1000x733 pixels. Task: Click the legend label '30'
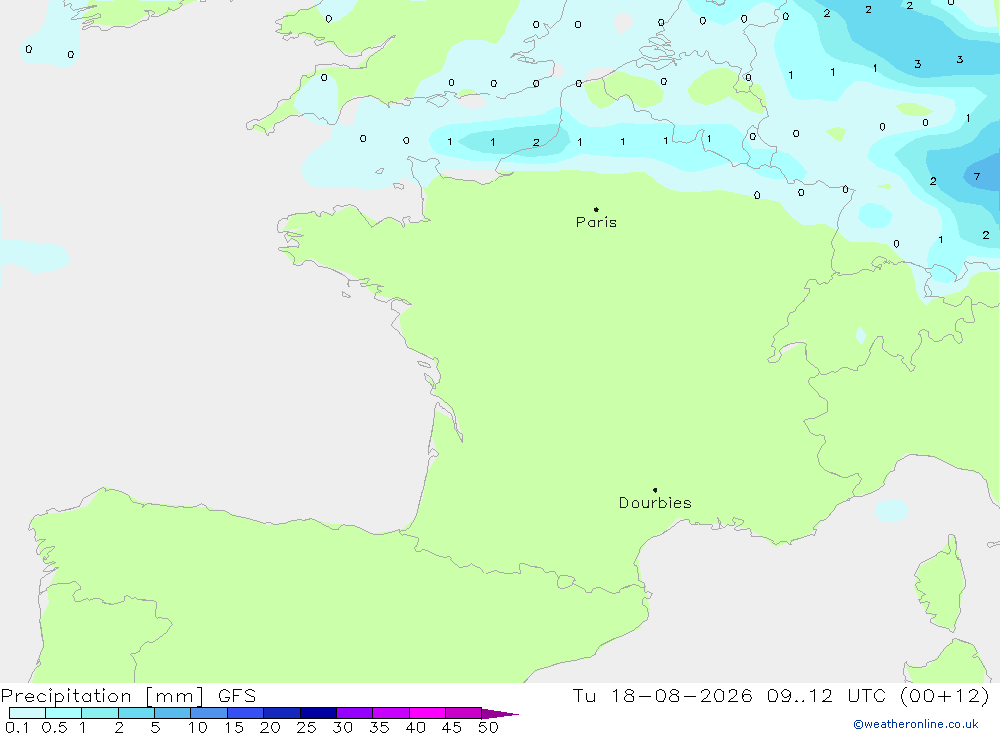tap(343, 727)
